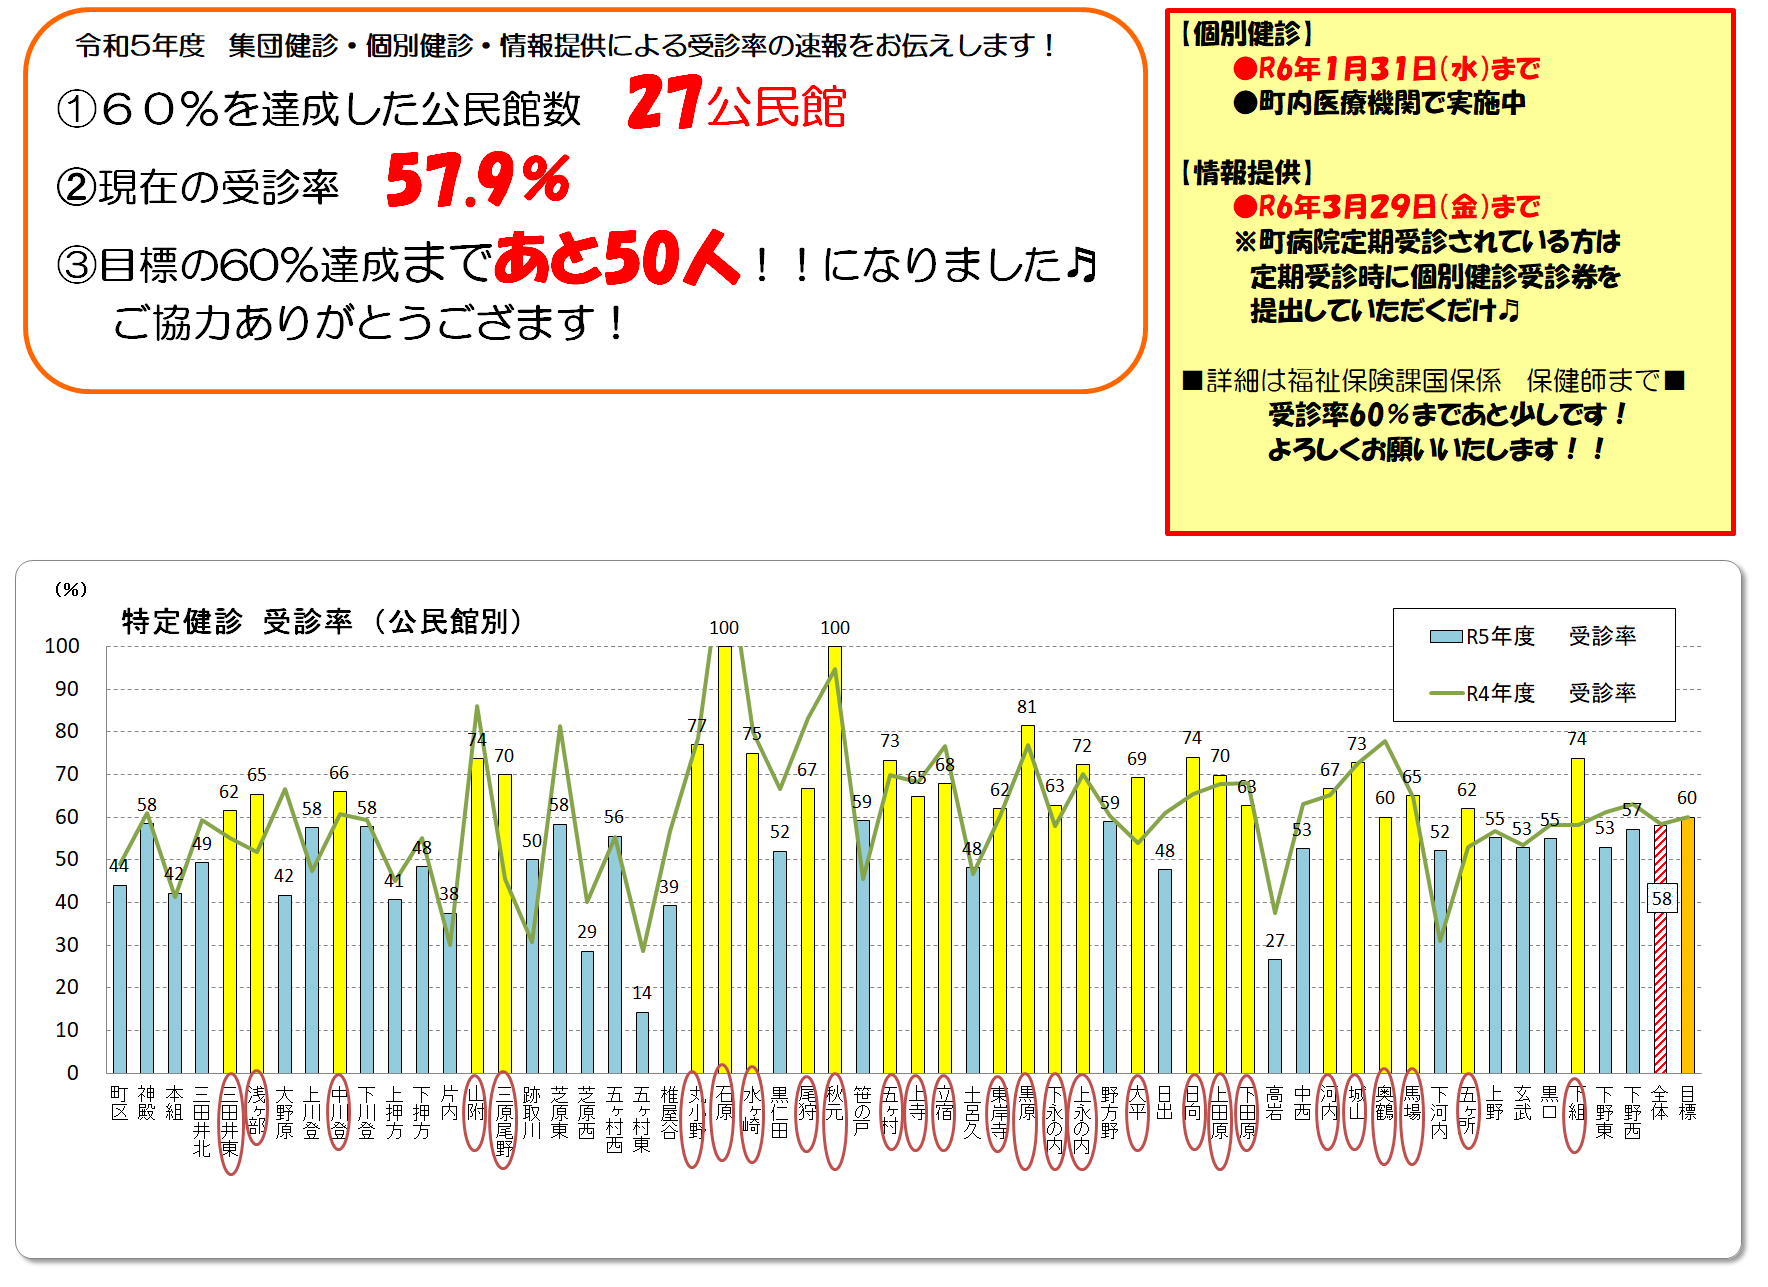Click the red 57.9% value
The width and height of the screenshot is (1768, 1287).
tap(478, 180)
